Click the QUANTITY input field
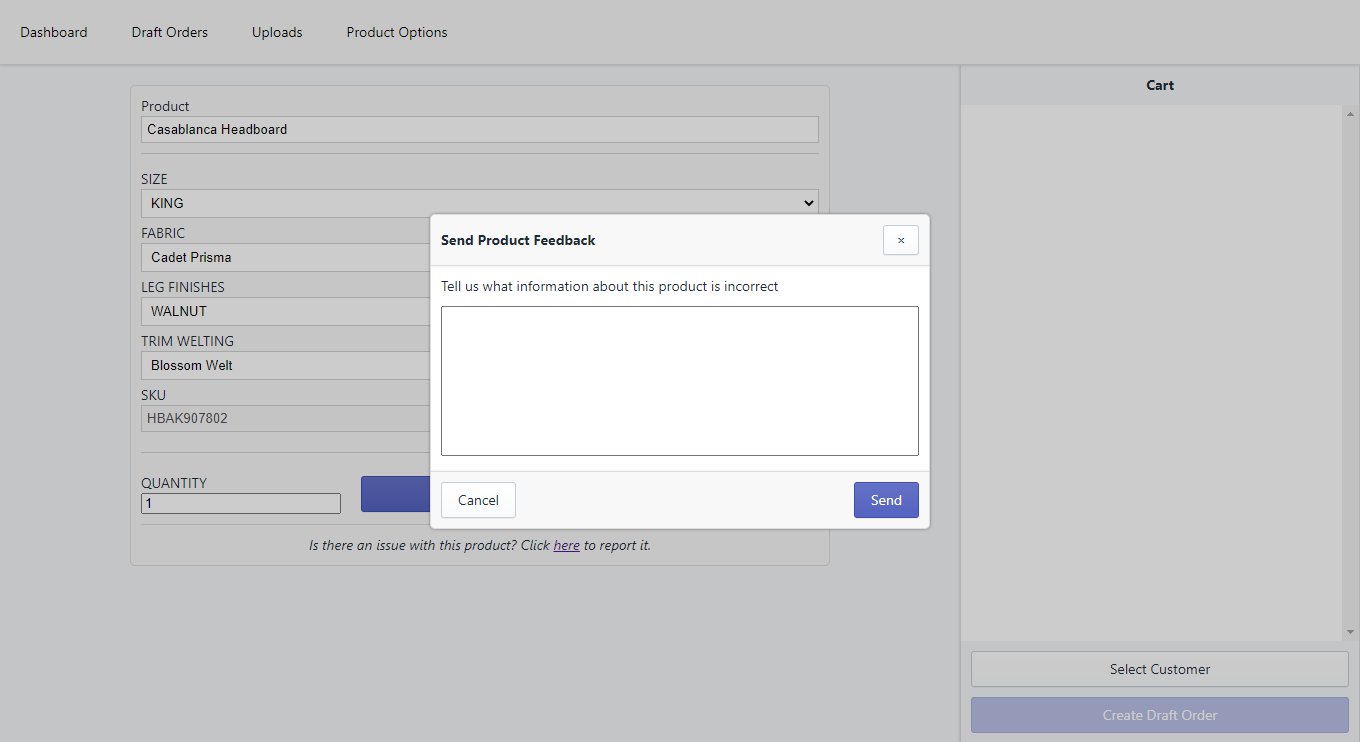The height and width of the screenshot is (742, 1360). pos(240,504)
